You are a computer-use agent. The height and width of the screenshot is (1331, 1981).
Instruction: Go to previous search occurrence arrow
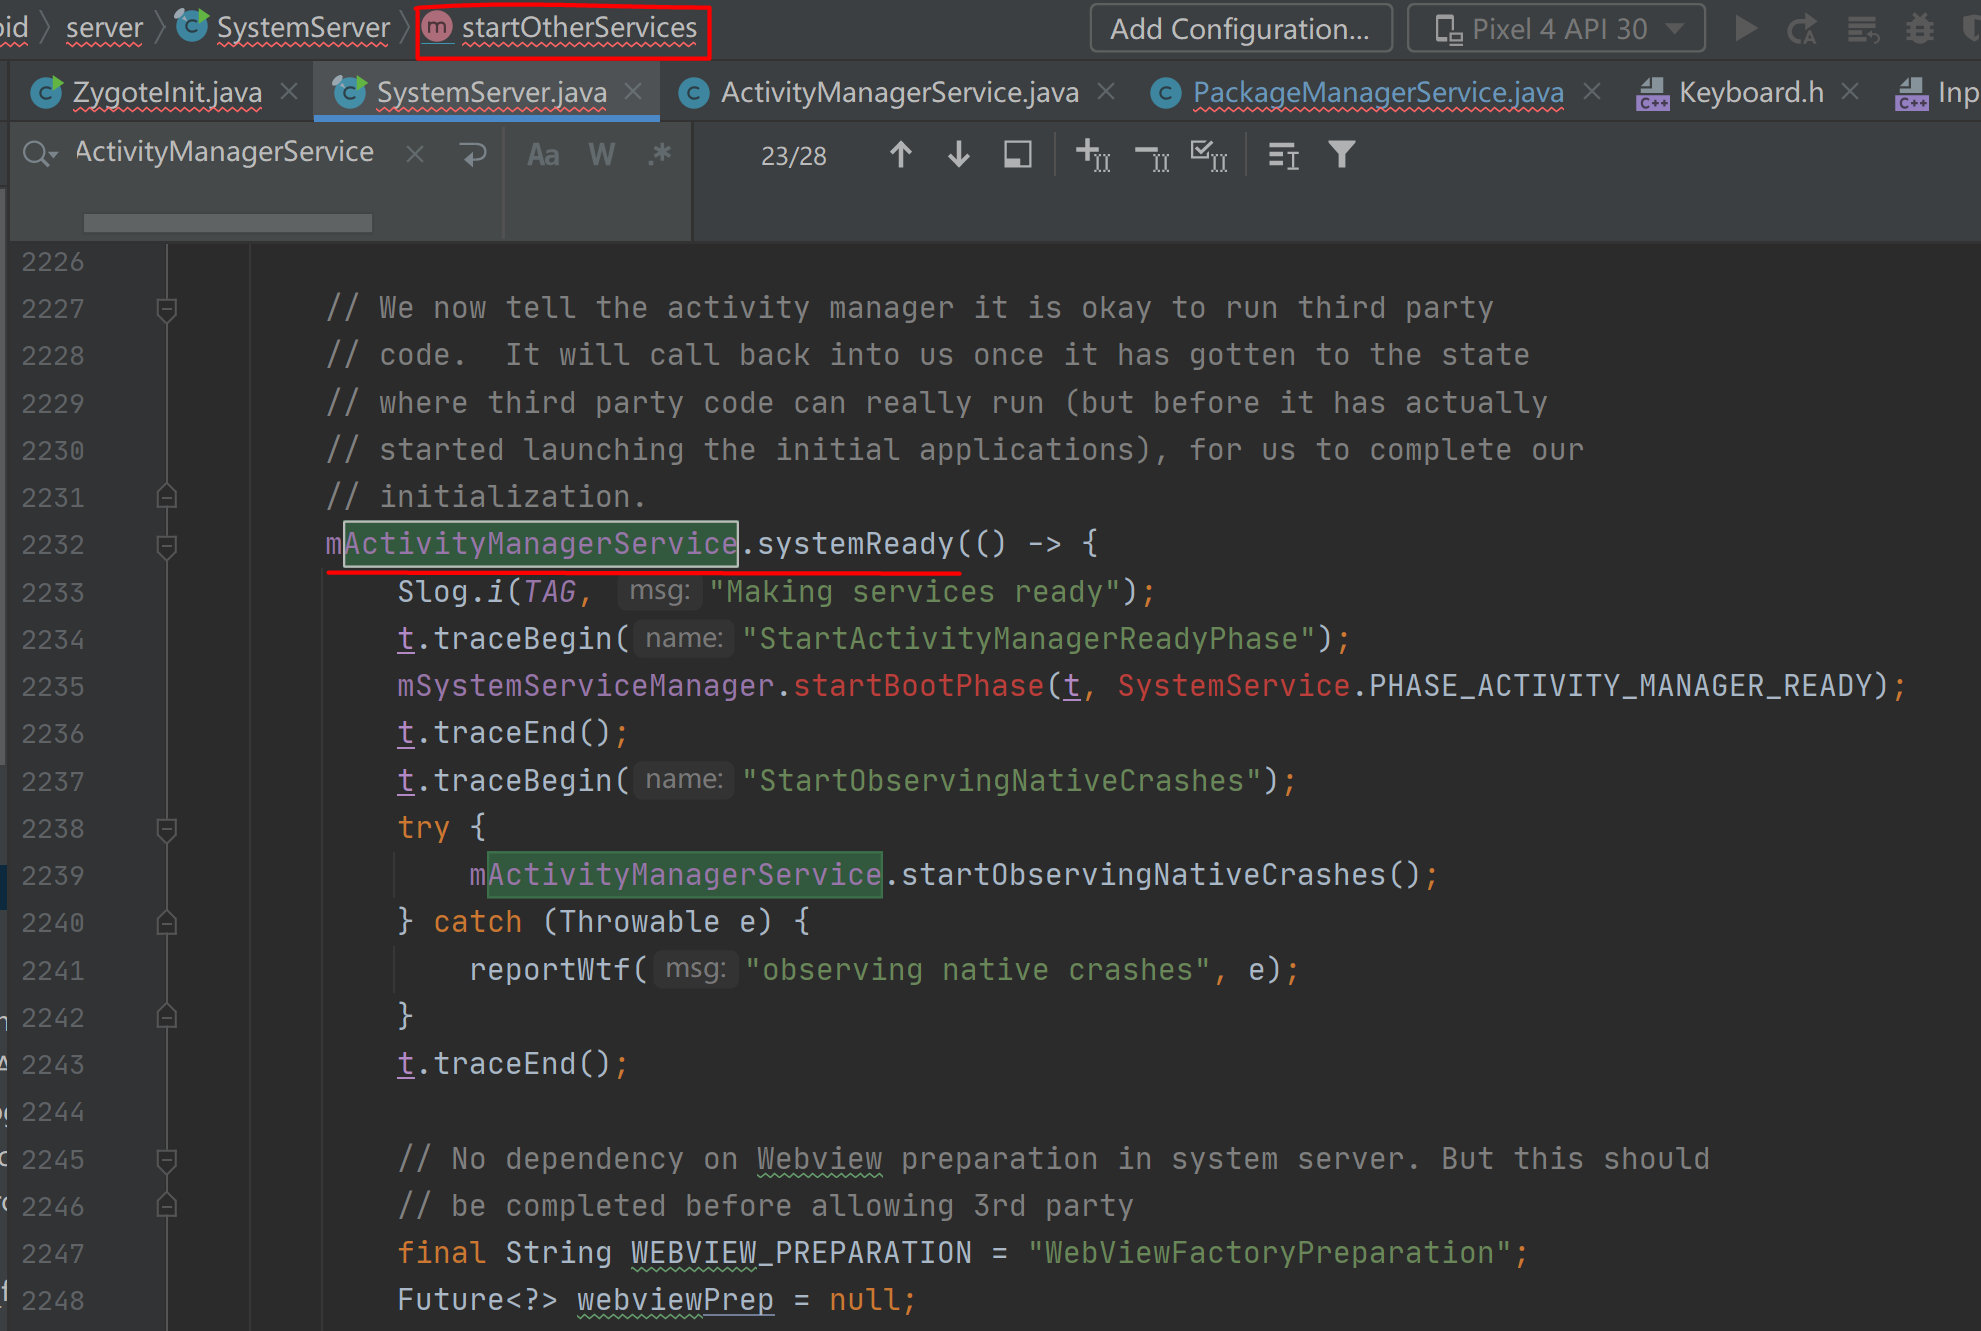[900, 155]
